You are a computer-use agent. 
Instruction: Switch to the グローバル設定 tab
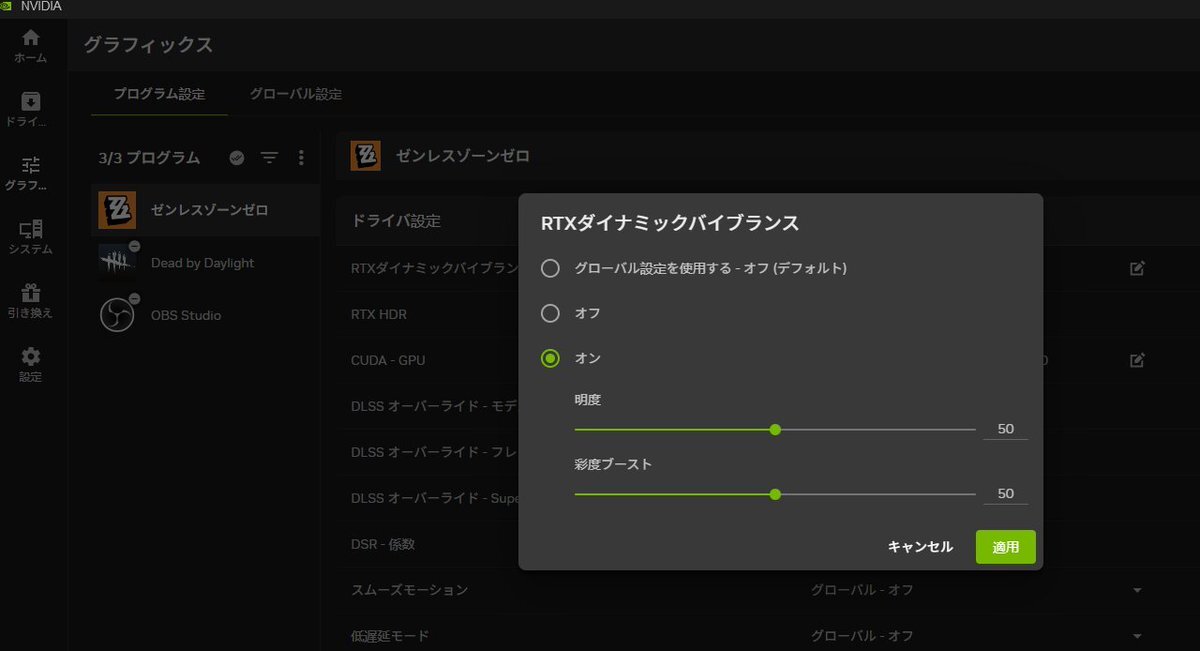click(x=296, y=94)
